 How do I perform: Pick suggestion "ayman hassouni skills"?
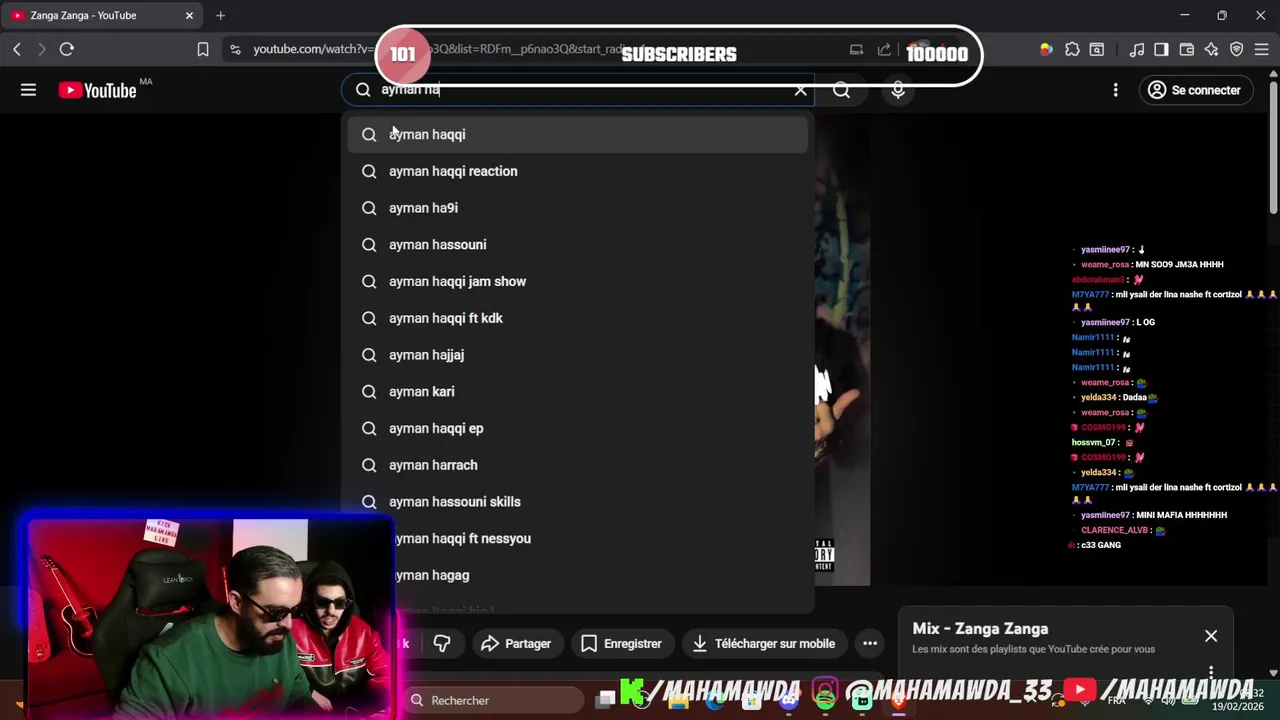pyautogui.click(x=578, y=502)
